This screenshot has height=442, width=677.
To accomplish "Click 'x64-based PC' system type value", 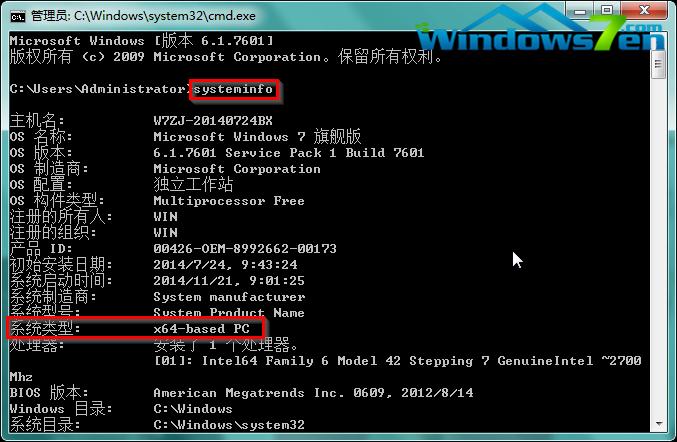I will click(202, 329).
